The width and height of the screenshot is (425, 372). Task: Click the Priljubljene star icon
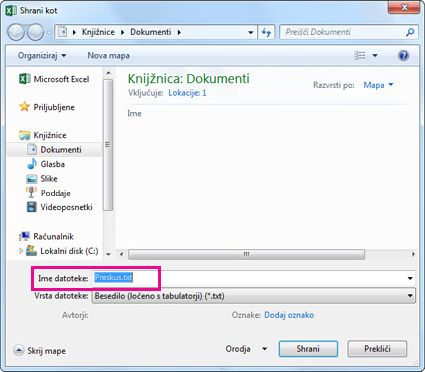click(x=25, y=107)
